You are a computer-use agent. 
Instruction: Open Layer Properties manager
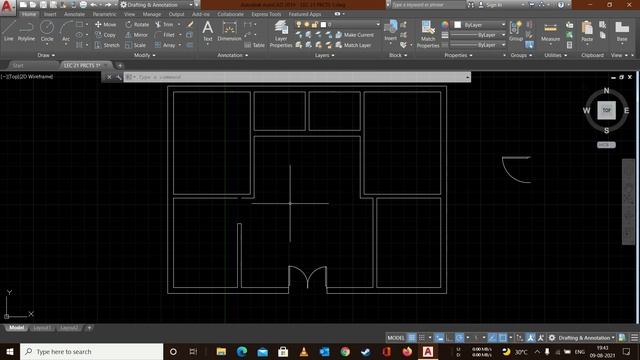point(281,34)
